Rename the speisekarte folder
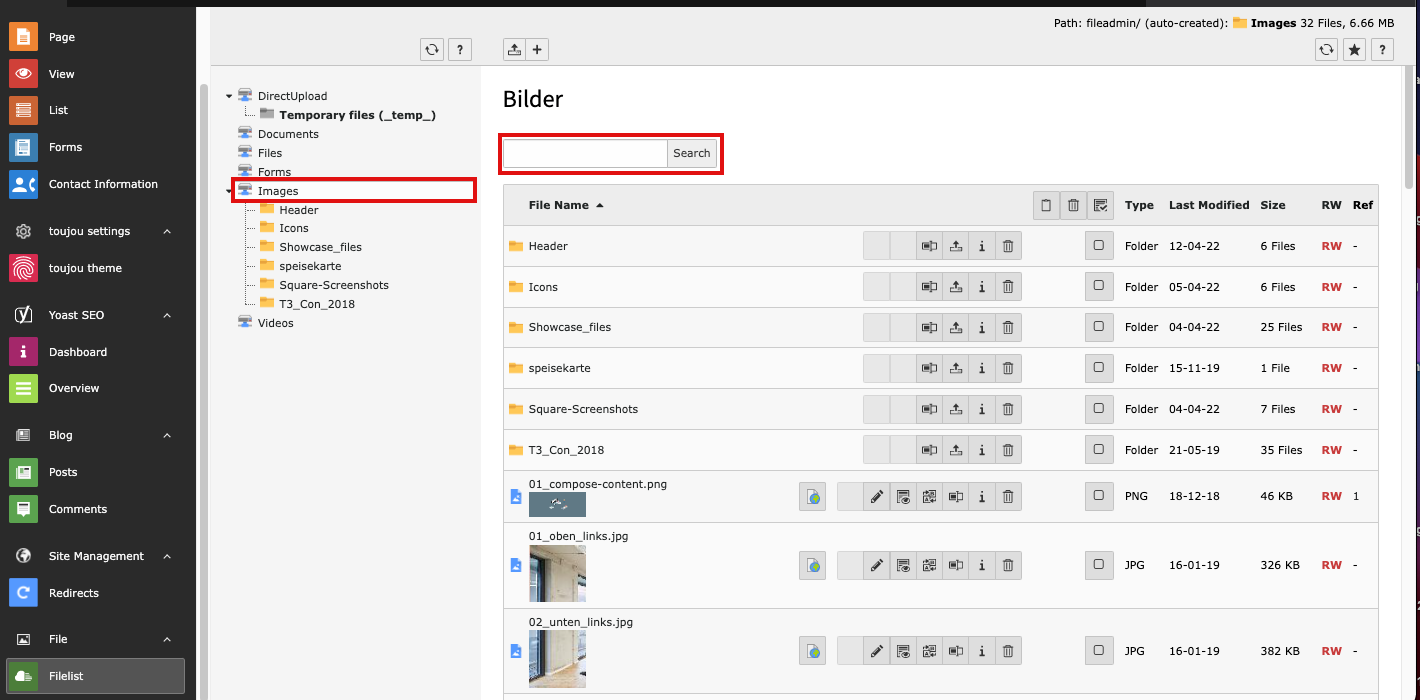1420x700 pixels. (x=929, y=368)
